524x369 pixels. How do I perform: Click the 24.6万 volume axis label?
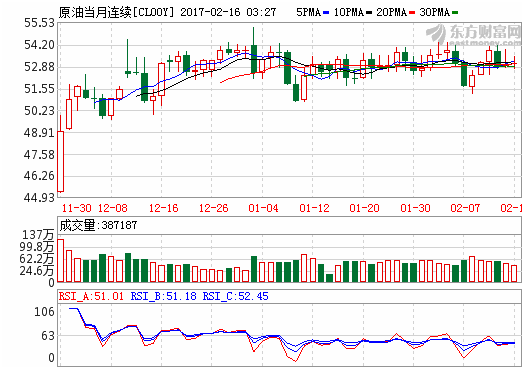click(x=37, y=271)
